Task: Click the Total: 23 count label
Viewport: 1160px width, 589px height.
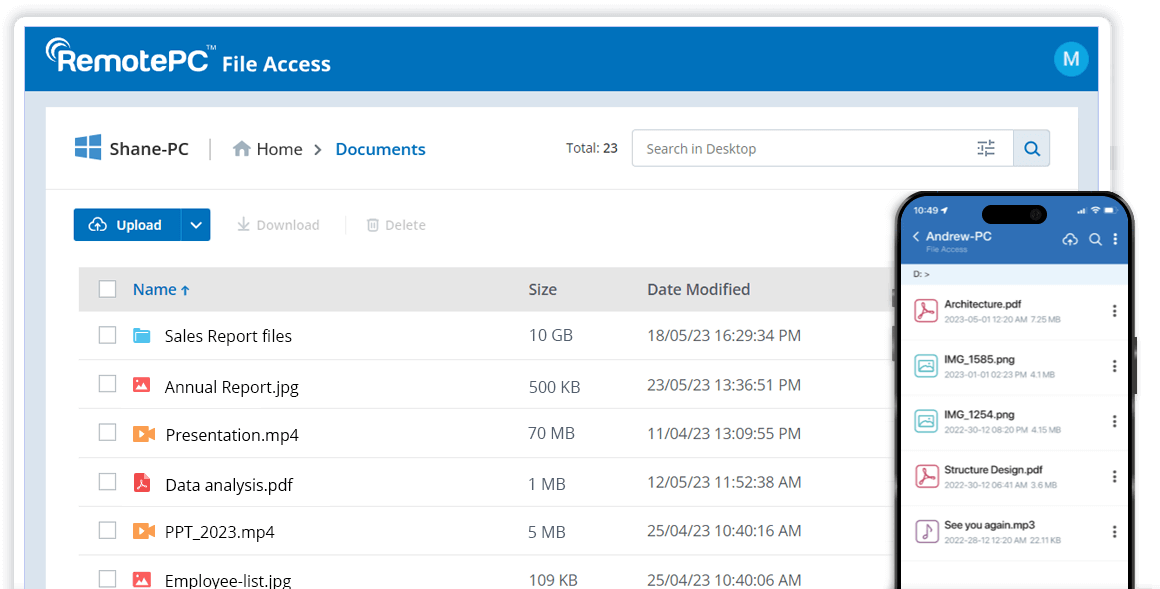Action: [591, 148]
